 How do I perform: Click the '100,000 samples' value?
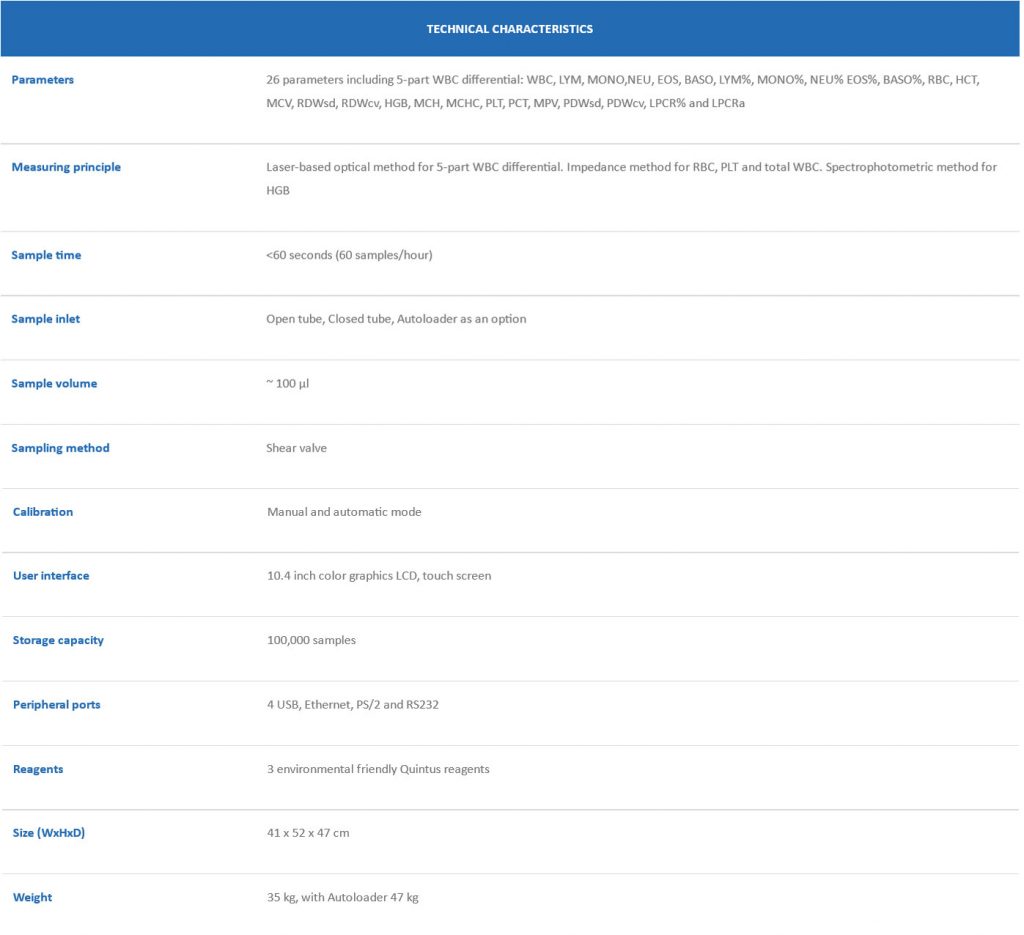(312, 641)
